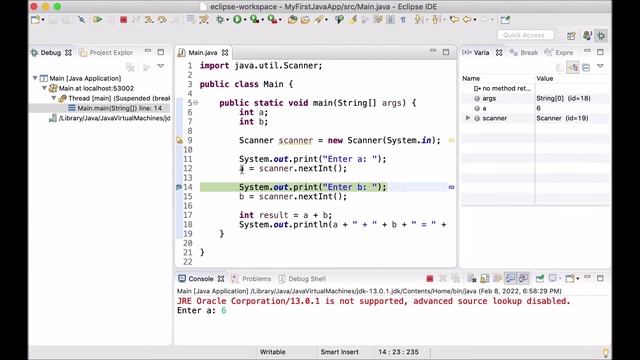The width and height of the screenshot is (640, 360).
Task: Open the Open Console dropdown arrow
Action: [x=577, y=279]
